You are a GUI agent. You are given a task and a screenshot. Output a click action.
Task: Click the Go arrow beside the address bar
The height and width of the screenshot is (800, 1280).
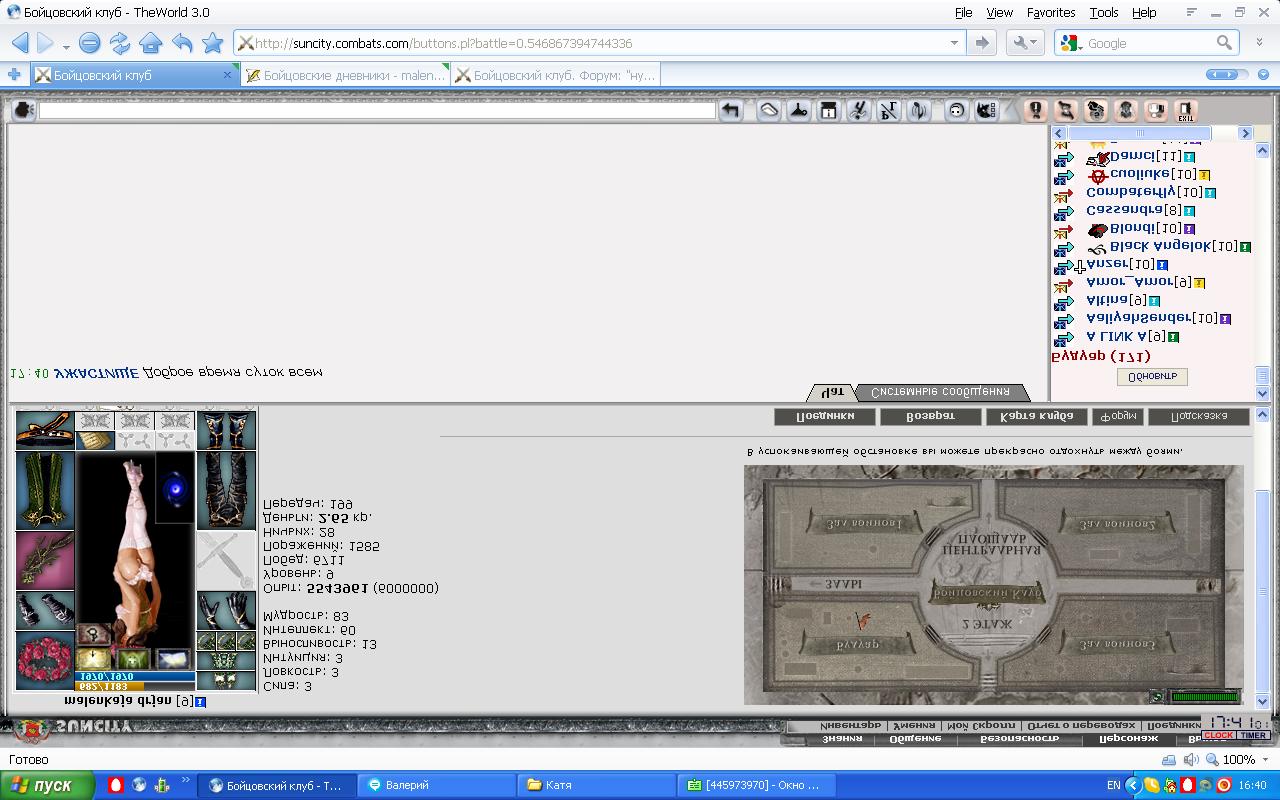coord(982,43)
